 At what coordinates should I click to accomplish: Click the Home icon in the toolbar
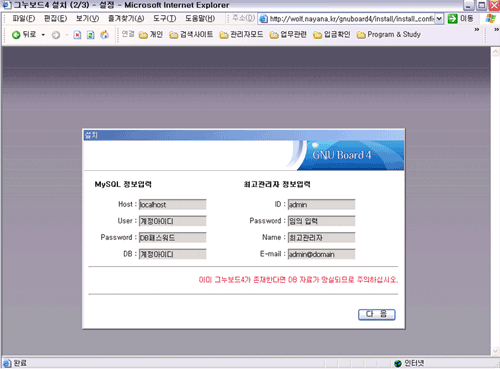click(104, 35)
